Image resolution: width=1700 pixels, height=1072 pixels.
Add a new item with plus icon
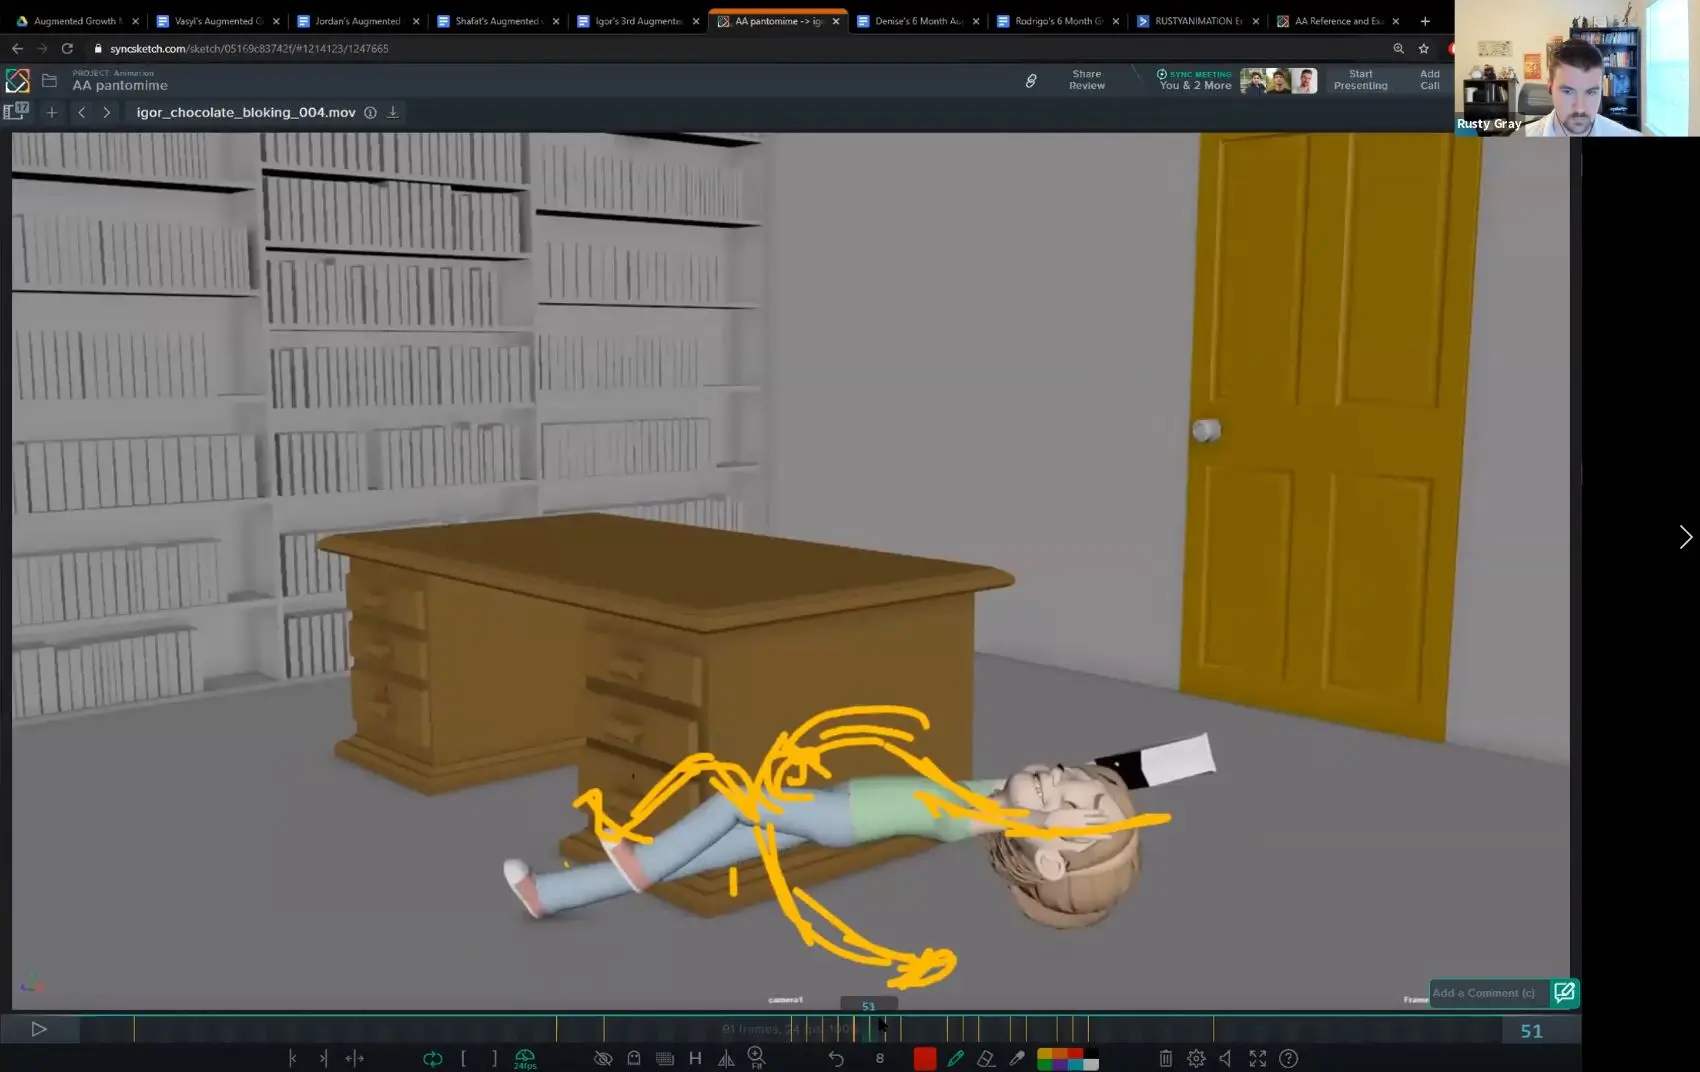coord(52,112)
